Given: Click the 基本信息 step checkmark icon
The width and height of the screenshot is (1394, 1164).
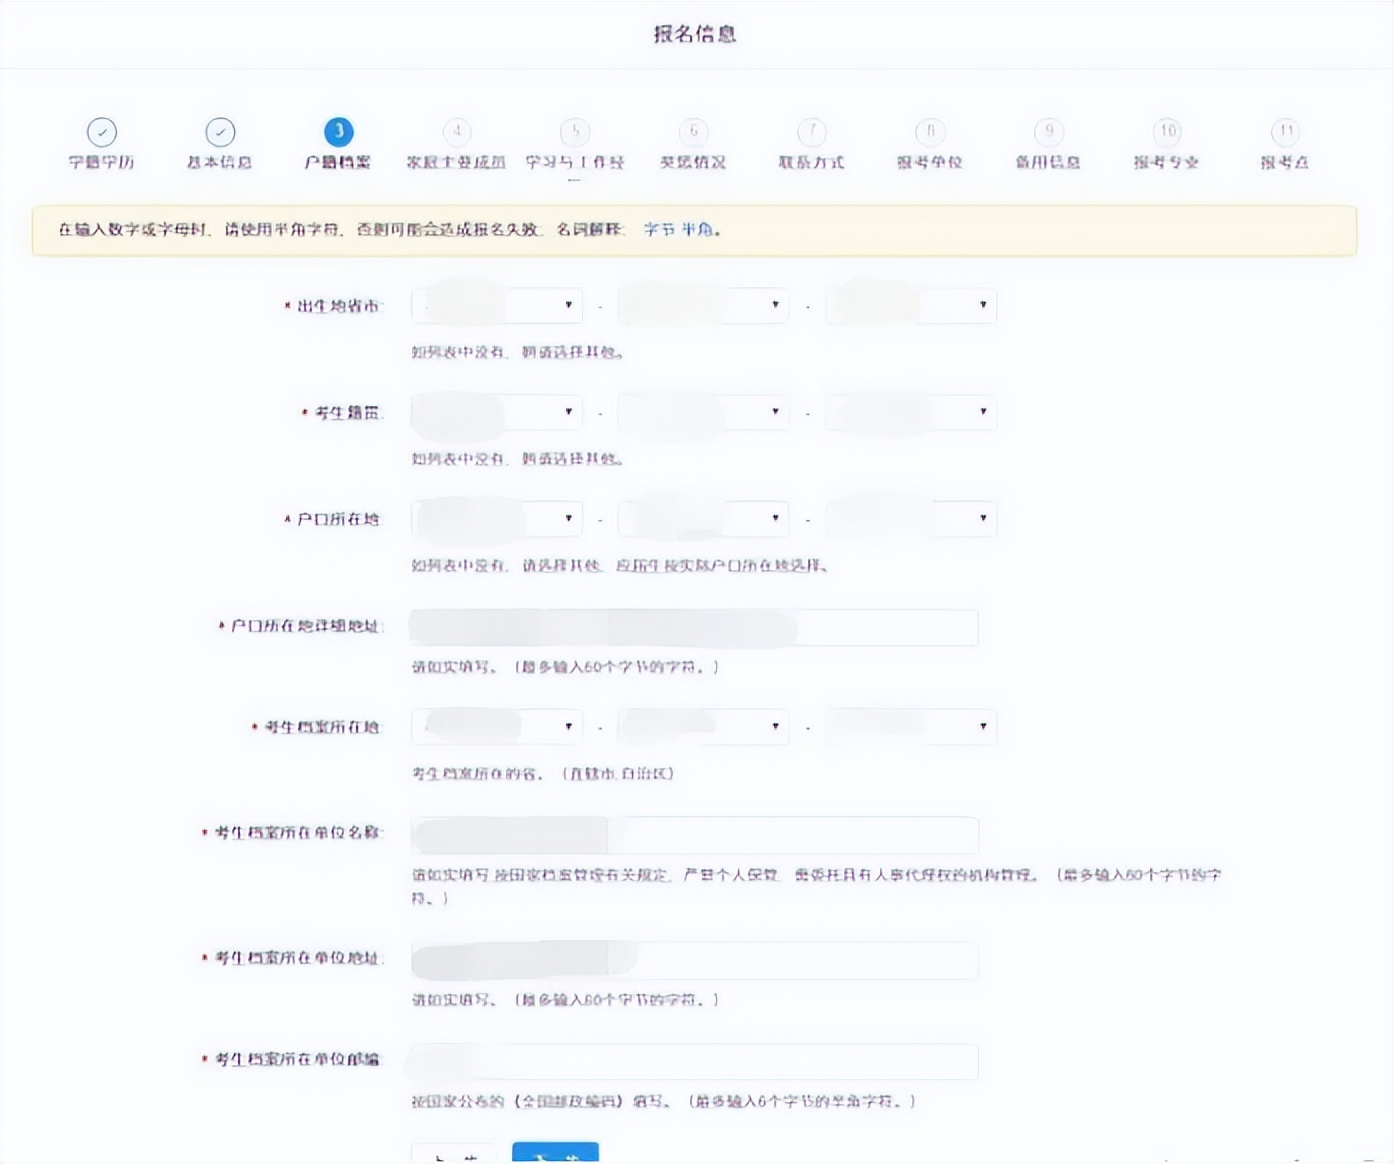Looking at the screenshot, I should tap(219, 131).
